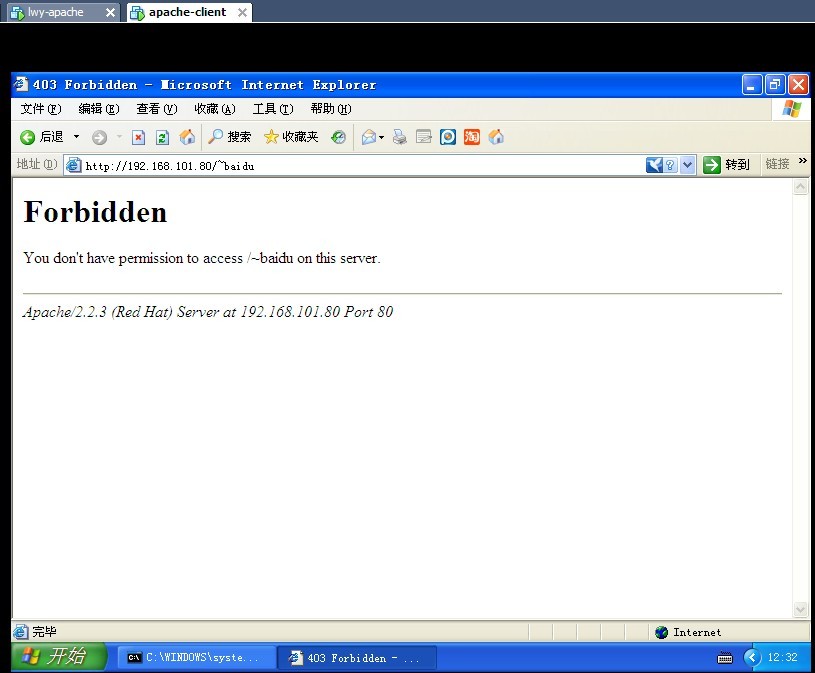
Task: Click the Print icon
Action: pyautogui.click(x=400, y=137)
